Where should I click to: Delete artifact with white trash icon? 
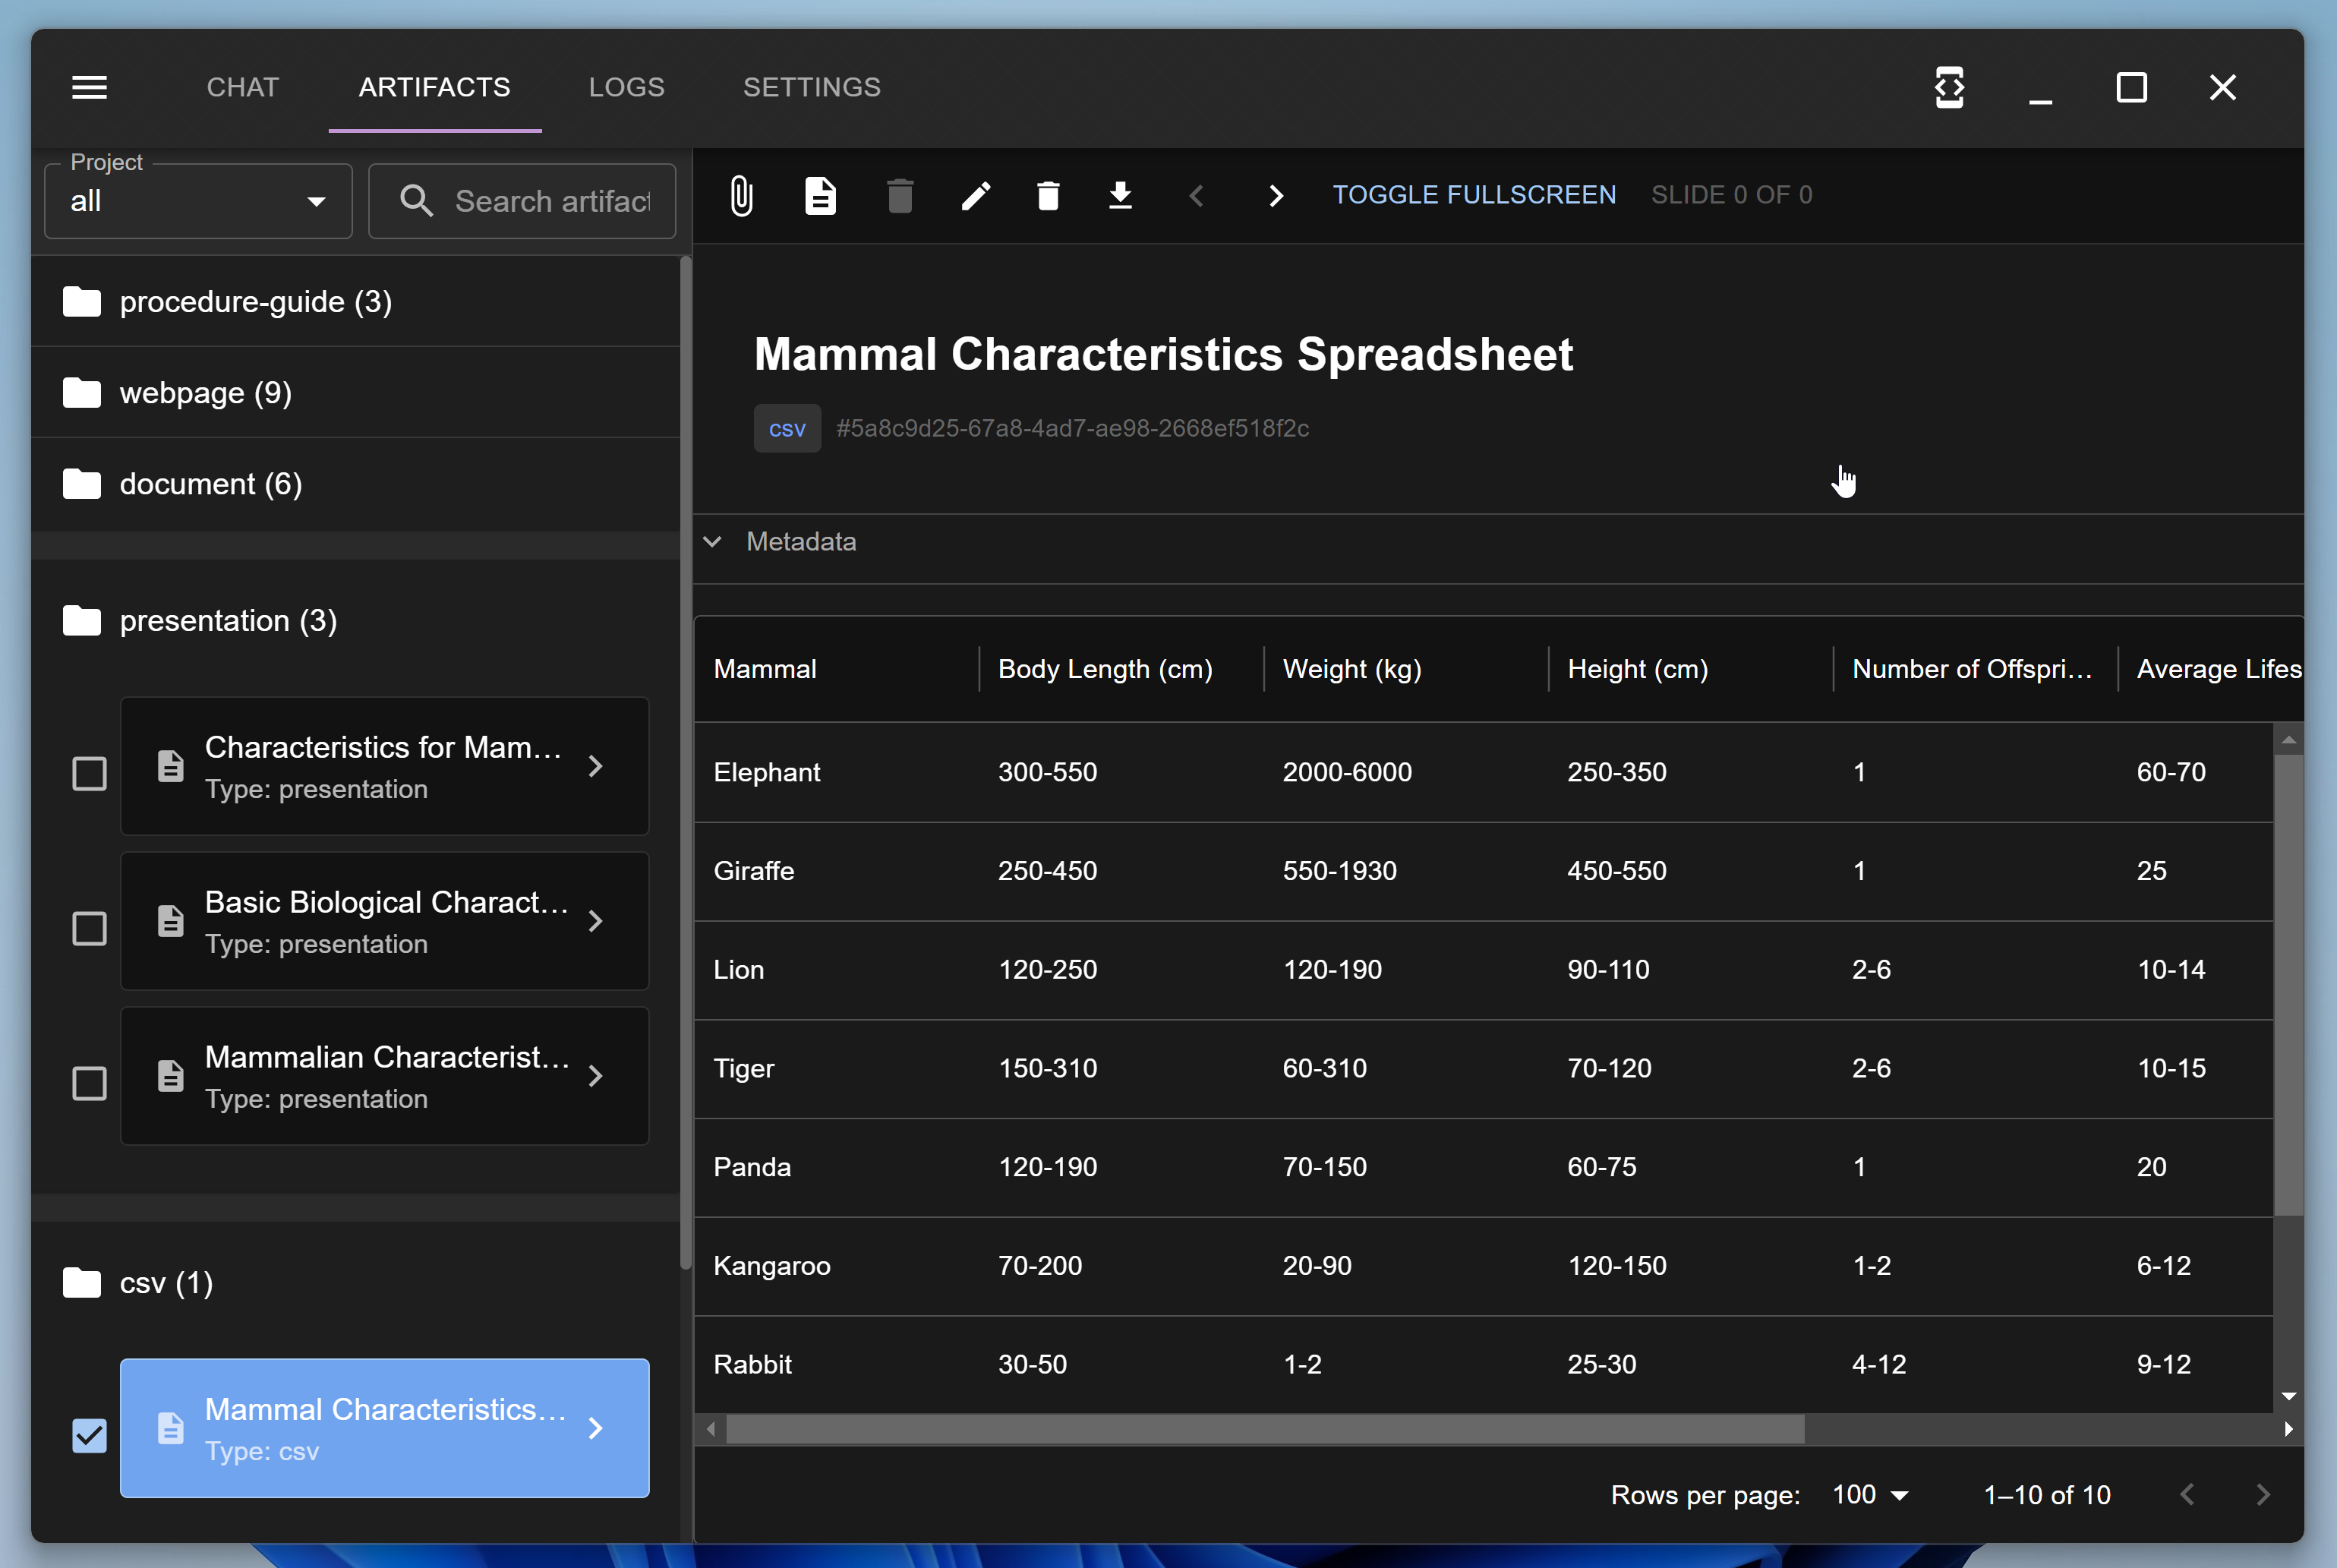pos(1048,195)
